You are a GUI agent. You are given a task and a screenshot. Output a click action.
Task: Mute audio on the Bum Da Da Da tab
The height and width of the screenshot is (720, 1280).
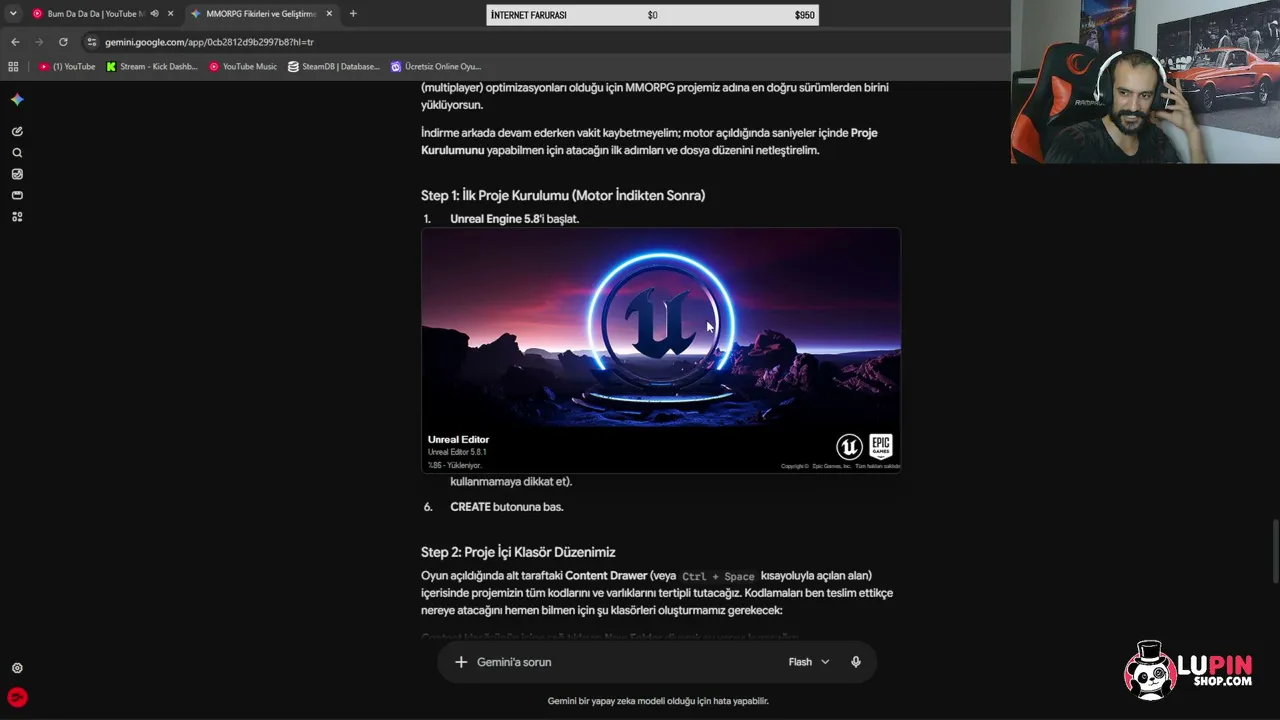tap(154, 14)
